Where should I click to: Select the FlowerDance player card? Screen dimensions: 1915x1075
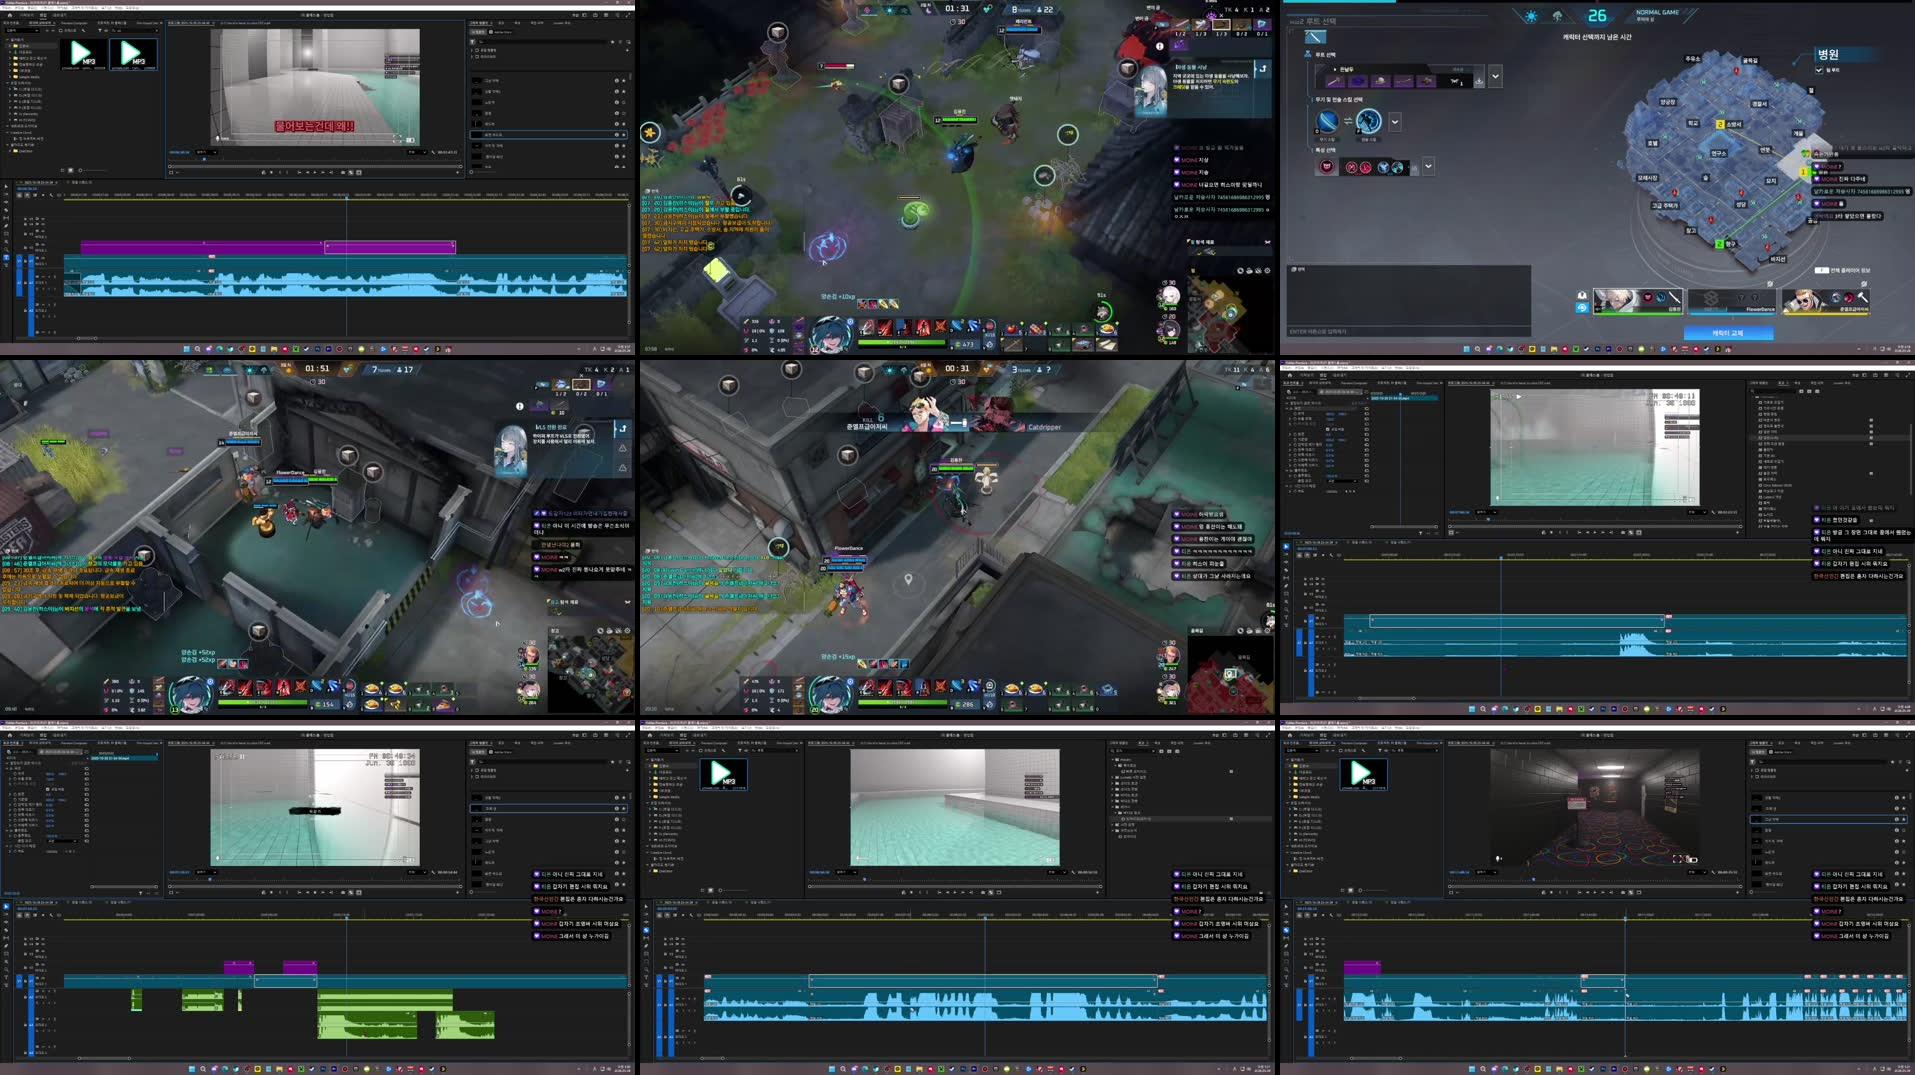pyautogui.click(x=1733, y=300)
